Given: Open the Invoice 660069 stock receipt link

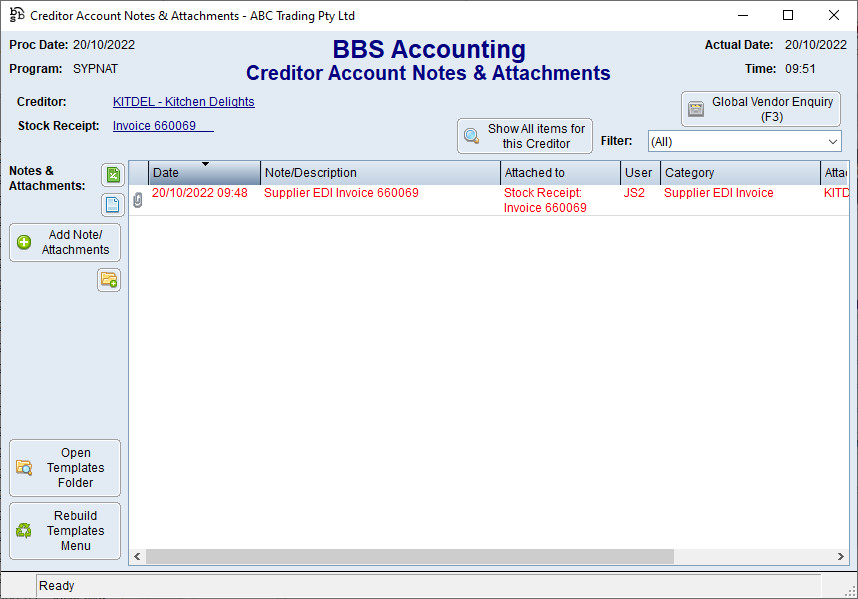Looking at the screenshot, I should pos(154,126).
